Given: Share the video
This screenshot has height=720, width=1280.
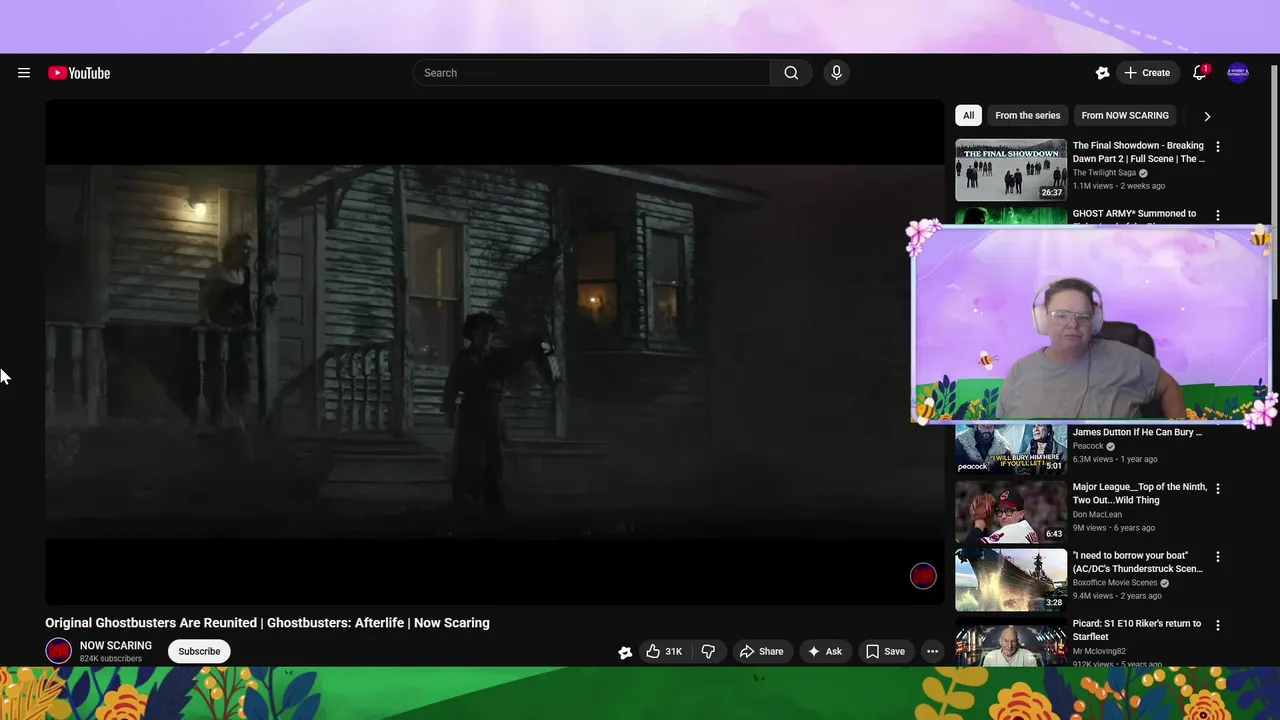Looking at the screenshot, I should coord(761,651).
